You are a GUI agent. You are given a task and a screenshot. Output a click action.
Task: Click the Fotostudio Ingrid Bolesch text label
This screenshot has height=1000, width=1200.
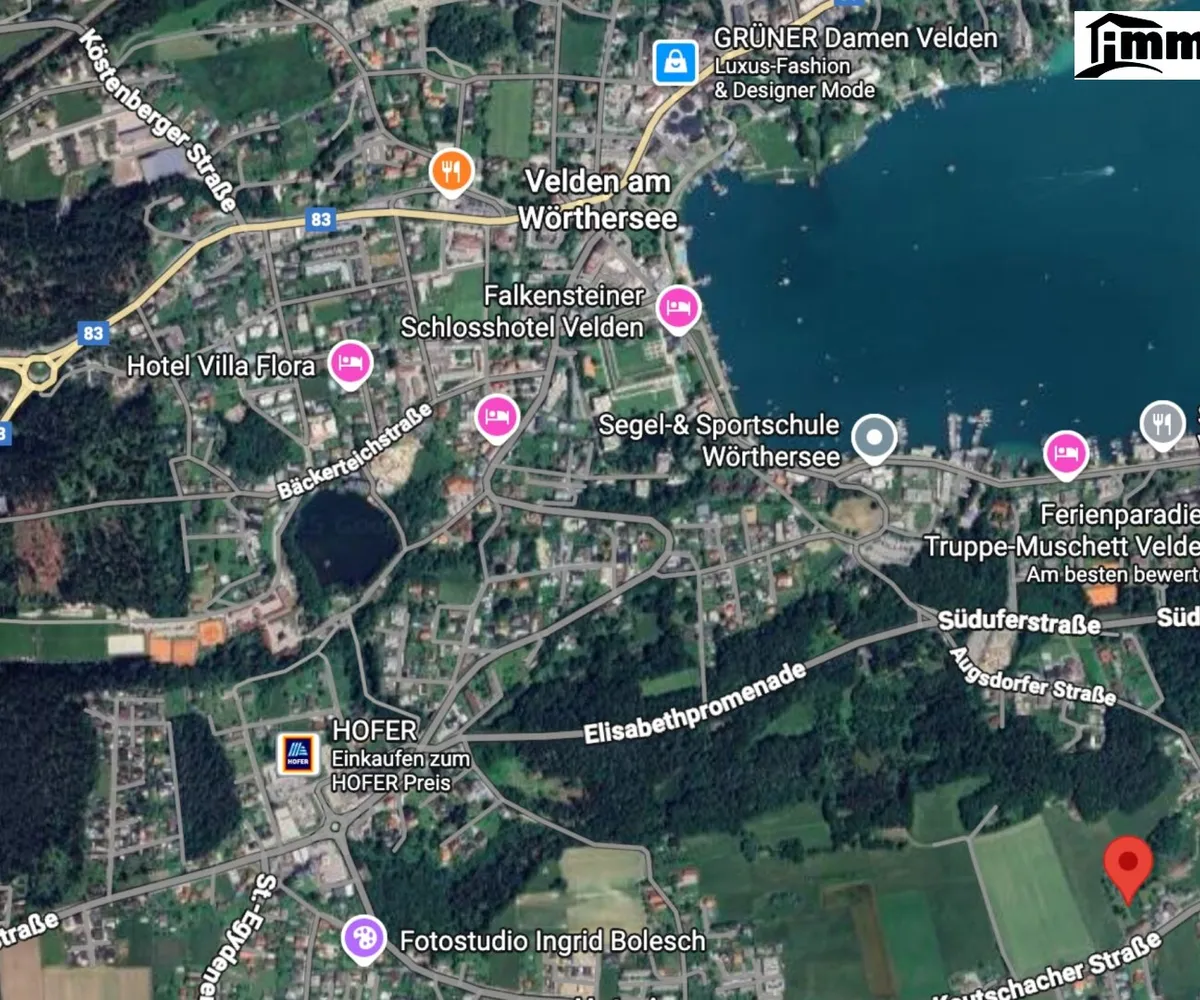[x=552, y=941]
